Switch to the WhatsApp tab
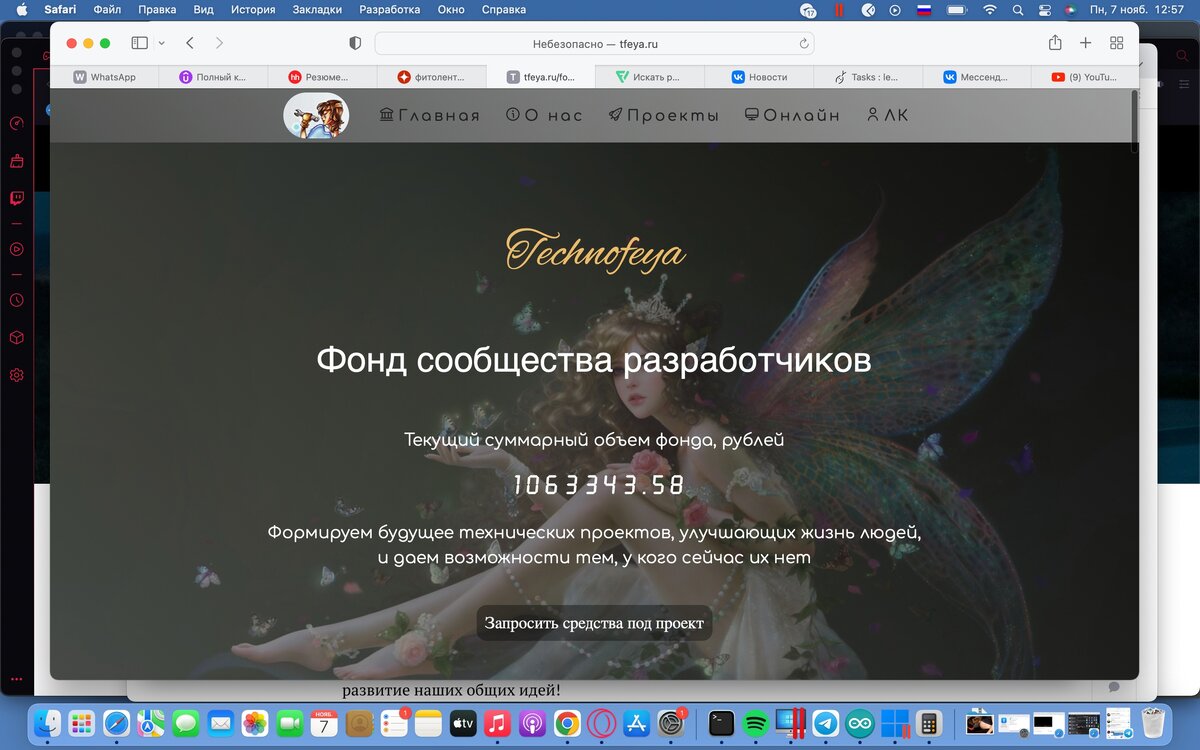Screen dimensions: 1200x750 tap(104, 77)
